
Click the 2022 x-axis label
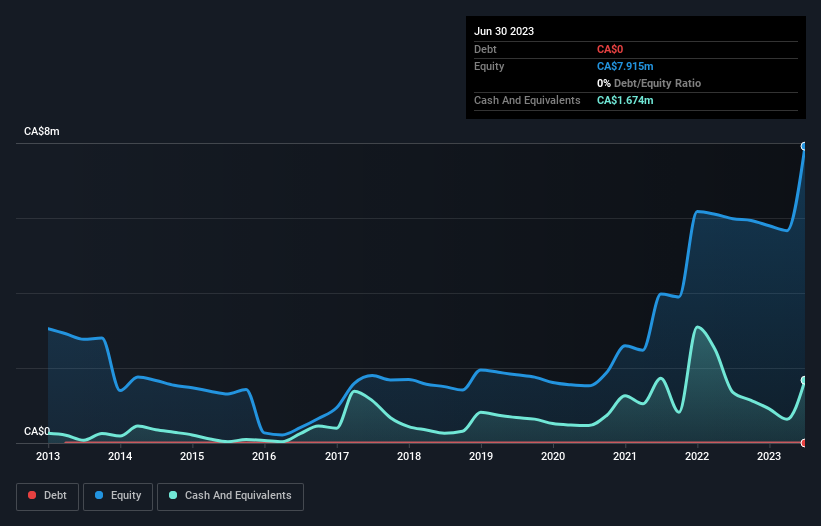(697, 456)
